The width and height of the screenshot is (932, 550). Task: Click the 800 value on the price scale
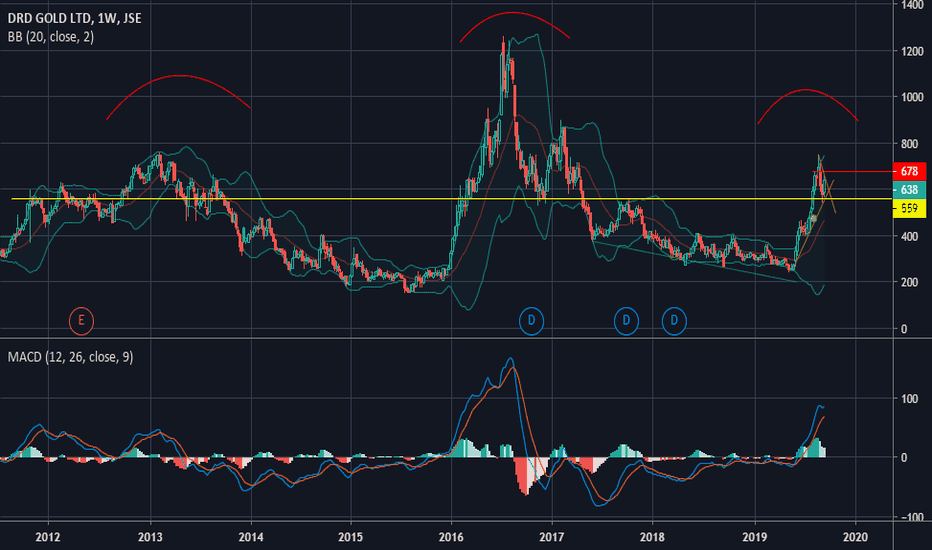909,144
